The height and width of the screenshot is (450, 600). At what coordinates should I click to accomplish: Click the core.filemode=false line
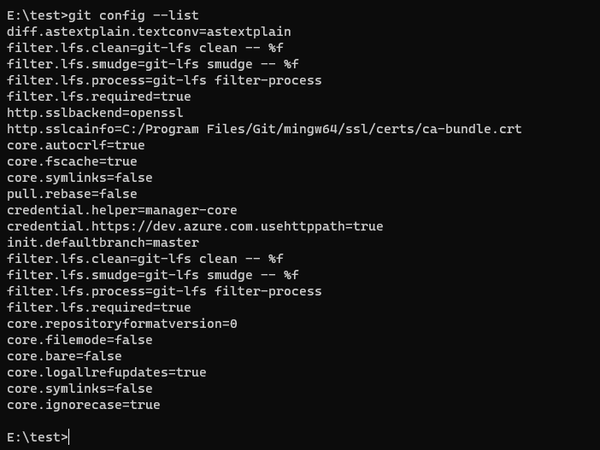(x=80, y=340)
